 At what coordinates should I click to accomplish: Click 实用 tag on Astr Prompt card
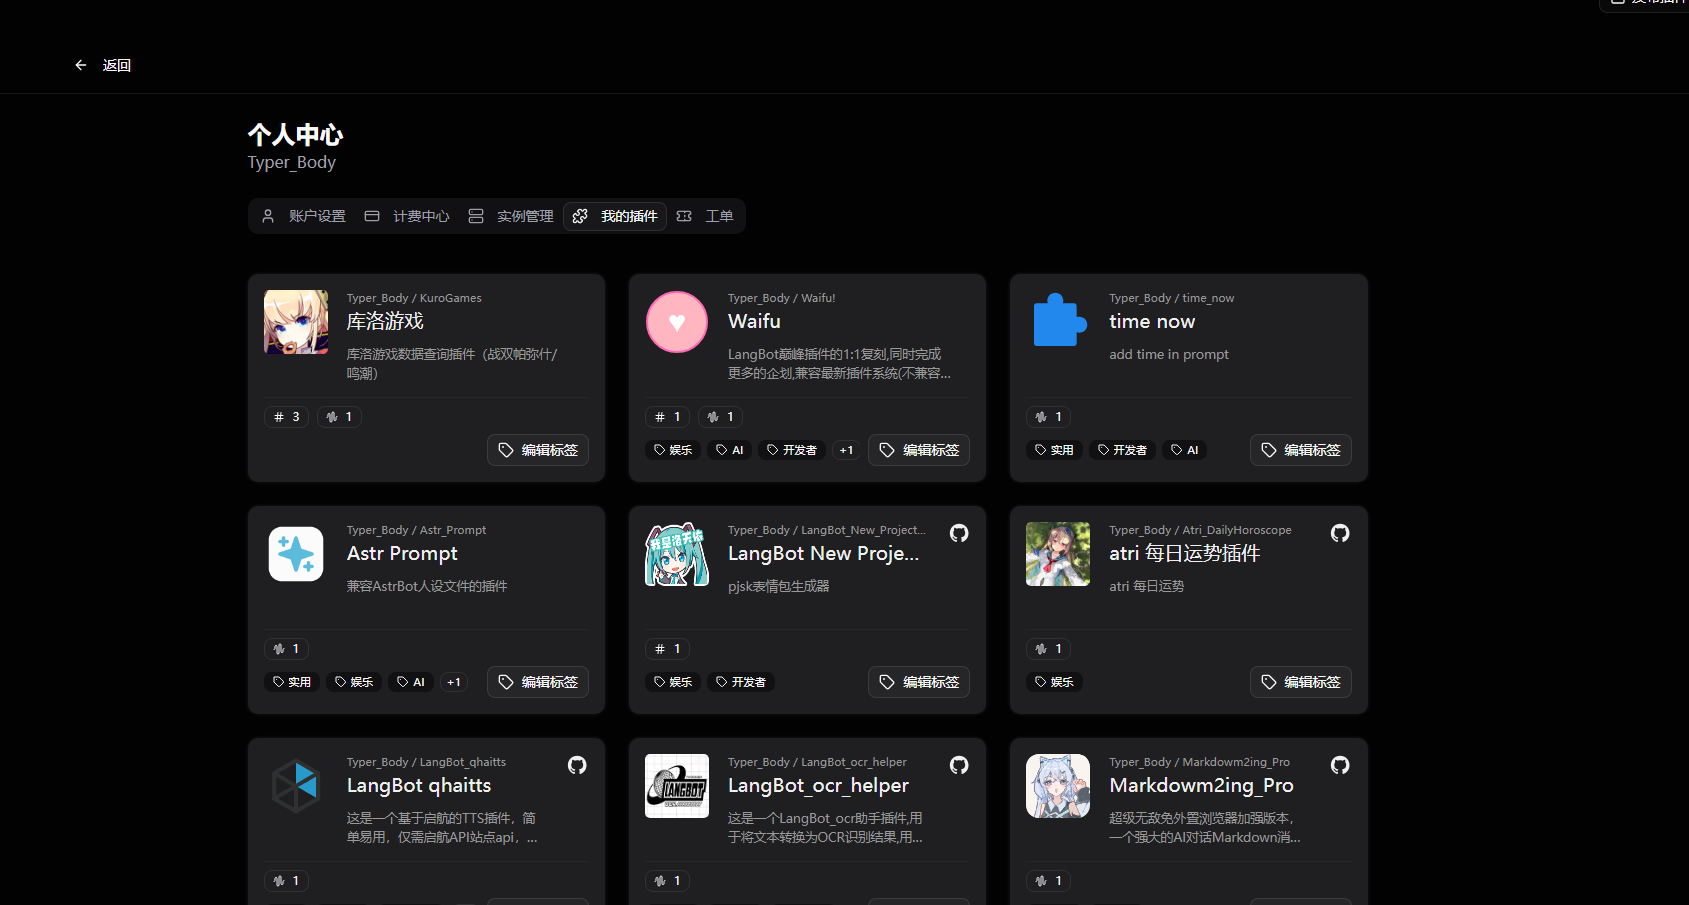coord(292,682)
